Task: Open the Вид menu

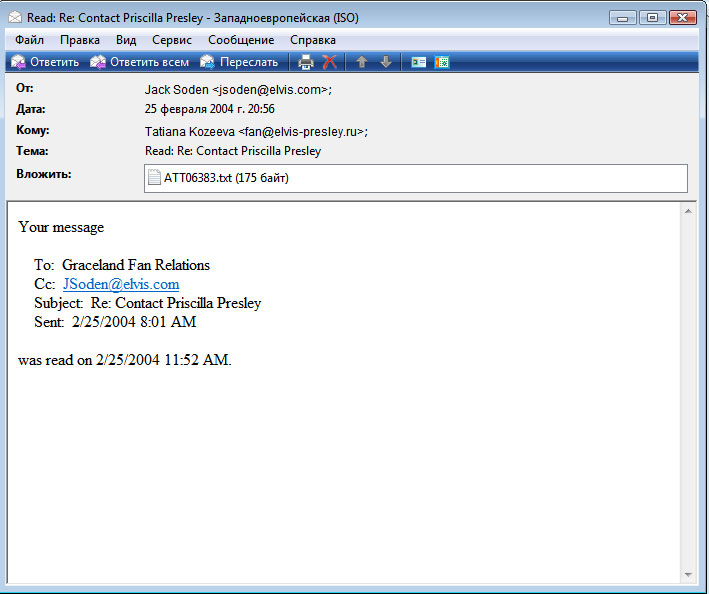Action: pyautogui.click(x=126, y=40)
